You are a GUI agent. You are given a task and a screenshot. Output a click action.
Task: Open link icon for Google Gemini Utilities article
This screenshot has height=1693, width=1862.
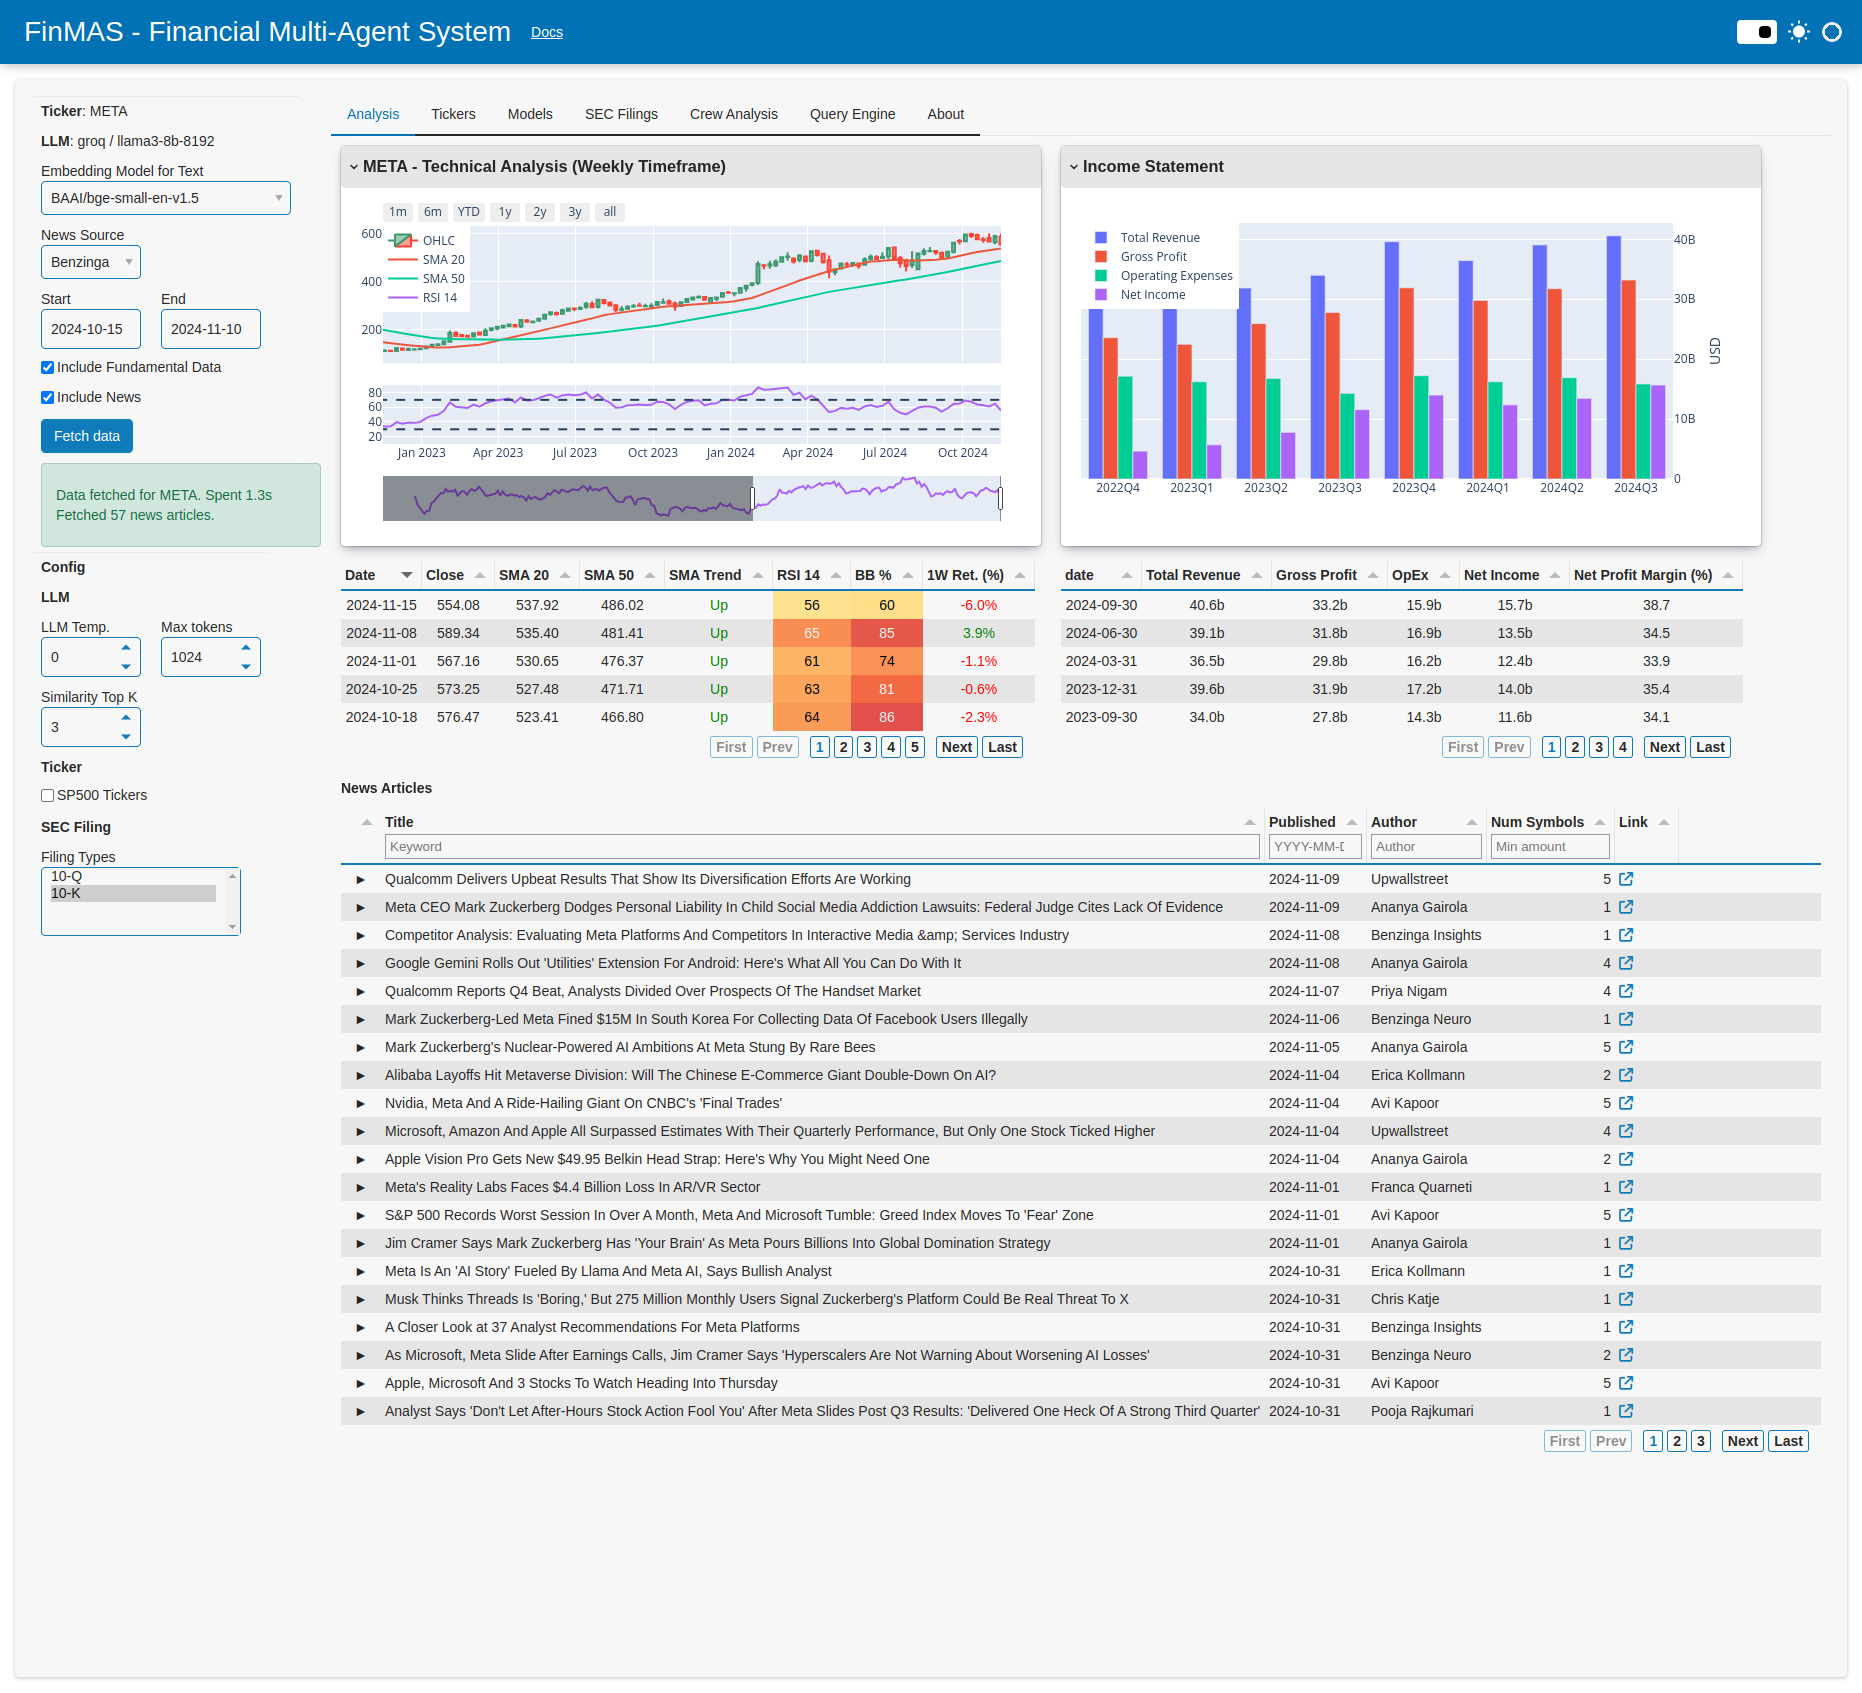(x=1626, y=963)
